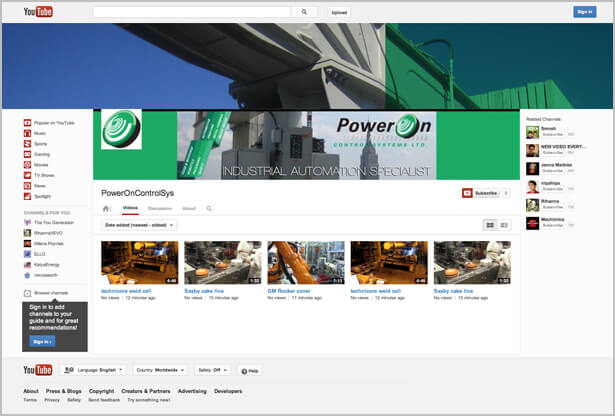The height and width of the screenshot is (416, 615).
Task: Click the channel home icon tab
Action: (x=106, y=209)
